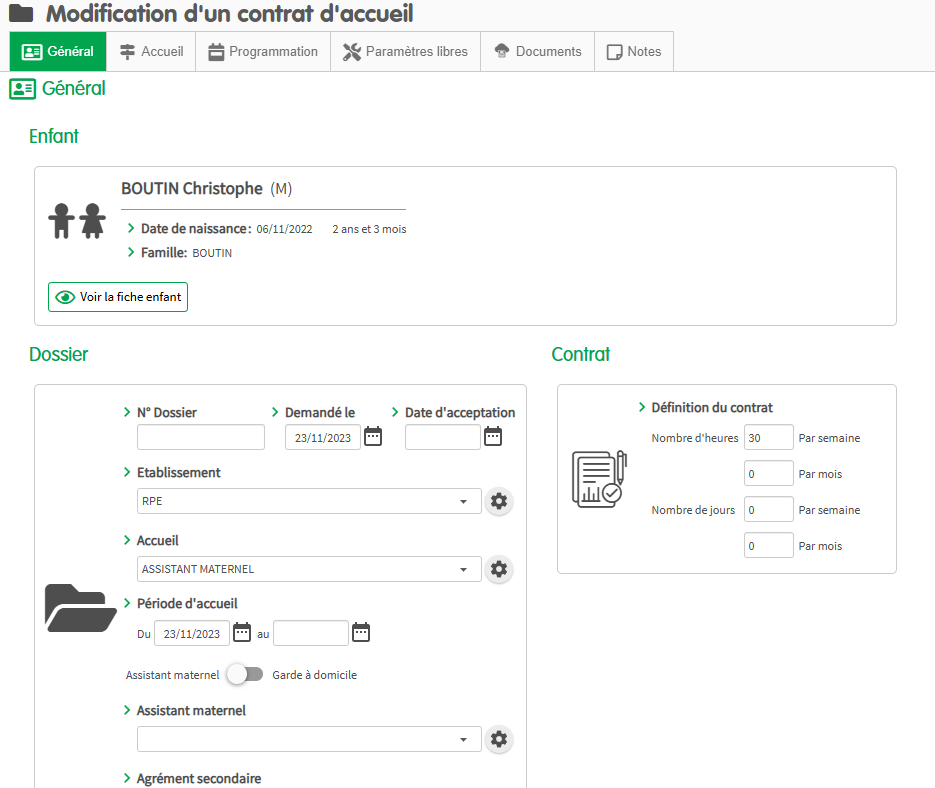The height and width of the screenshot is (788, 935).
Task: Go to the Documents tab
Action: 537,52
